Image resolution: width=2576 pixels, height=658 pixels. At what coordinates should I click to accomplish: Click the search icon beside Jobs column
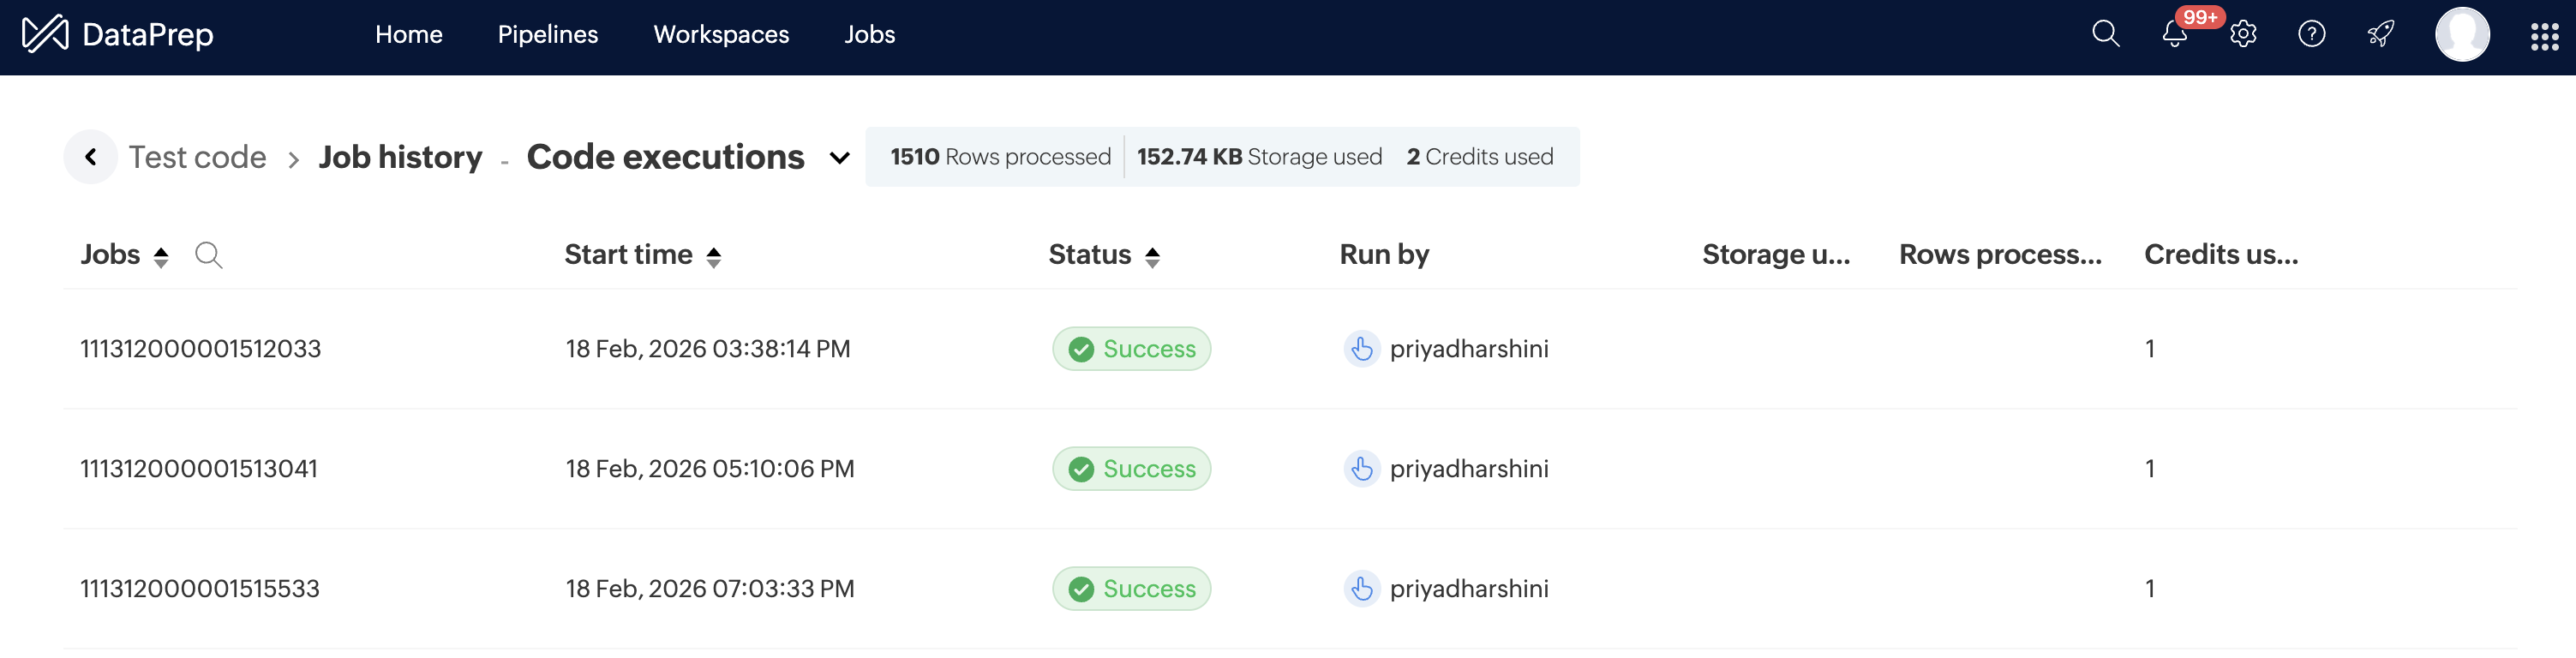point(208,255)
